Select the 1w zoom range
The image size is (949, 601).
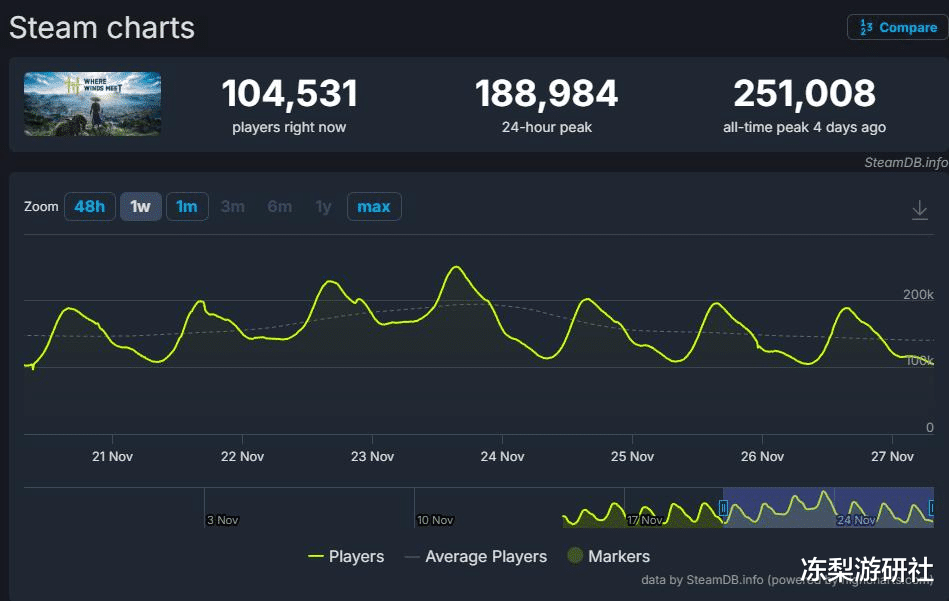pyautogui.click(x=140, y=206)
